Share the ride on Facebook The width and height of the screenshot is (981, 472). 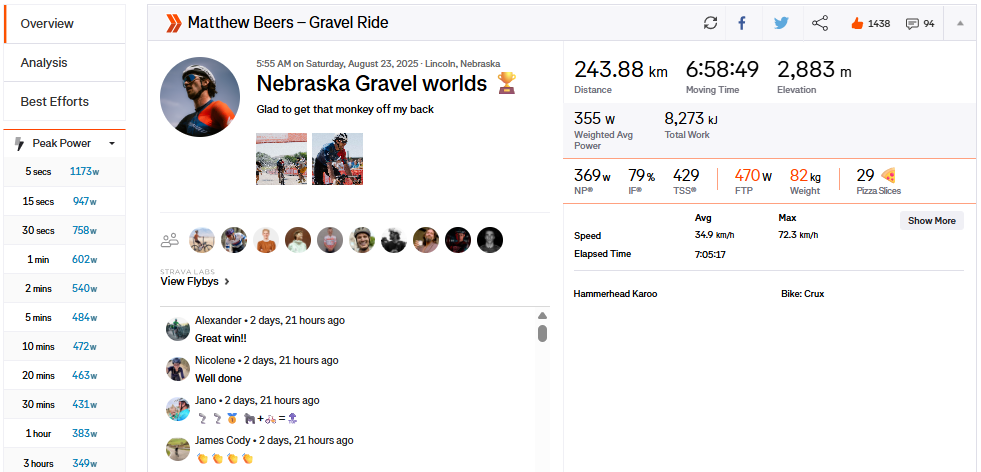742,23
